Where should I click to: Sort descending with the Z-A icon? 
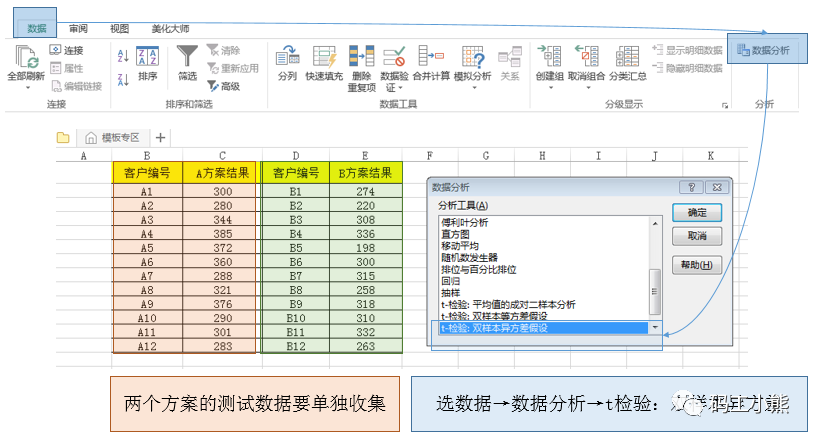[x=123, y=80]
